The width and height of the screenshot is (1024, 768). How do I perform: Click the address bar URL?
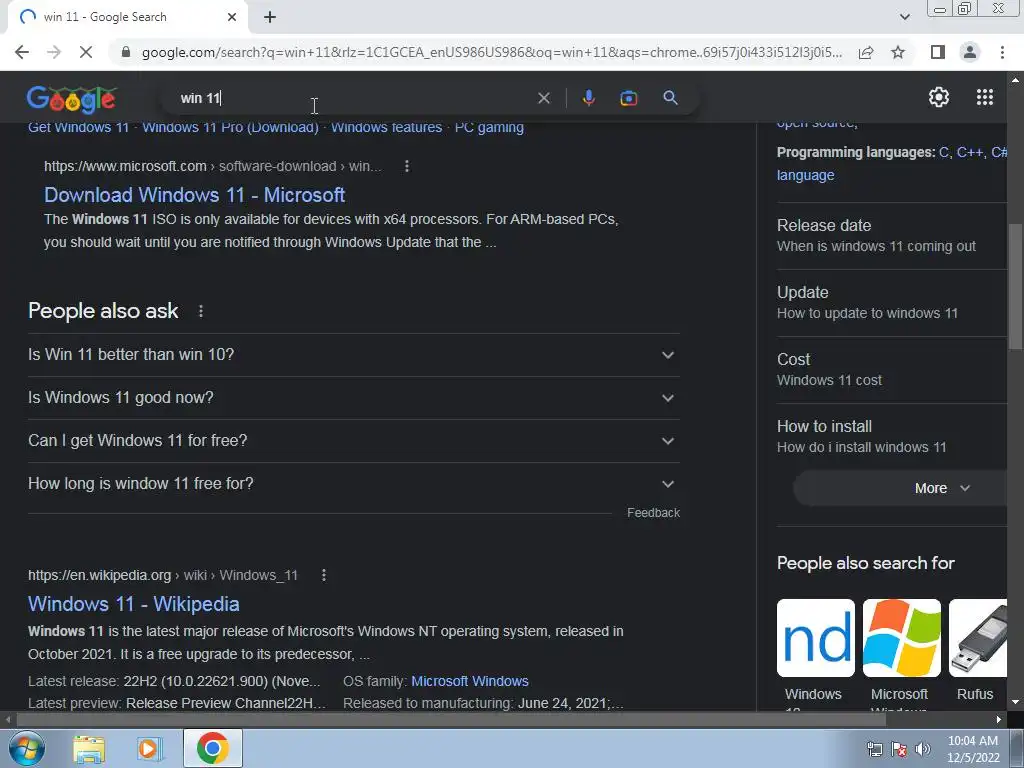point(491,52)
